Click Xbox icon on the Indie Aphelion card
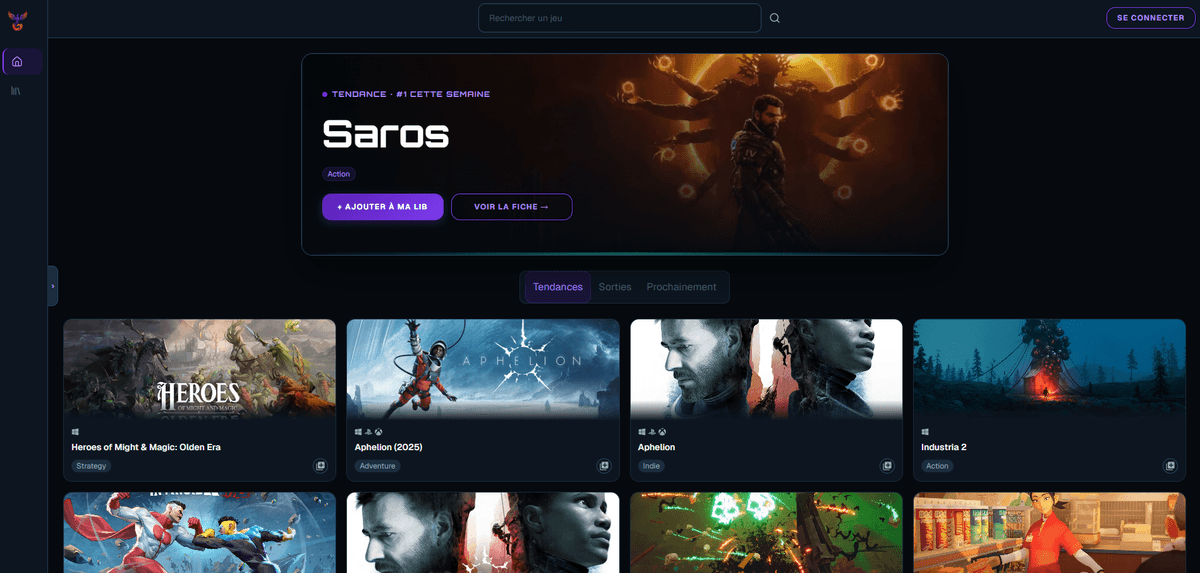Screen dimensions: 1200x573 pos(661,432)
